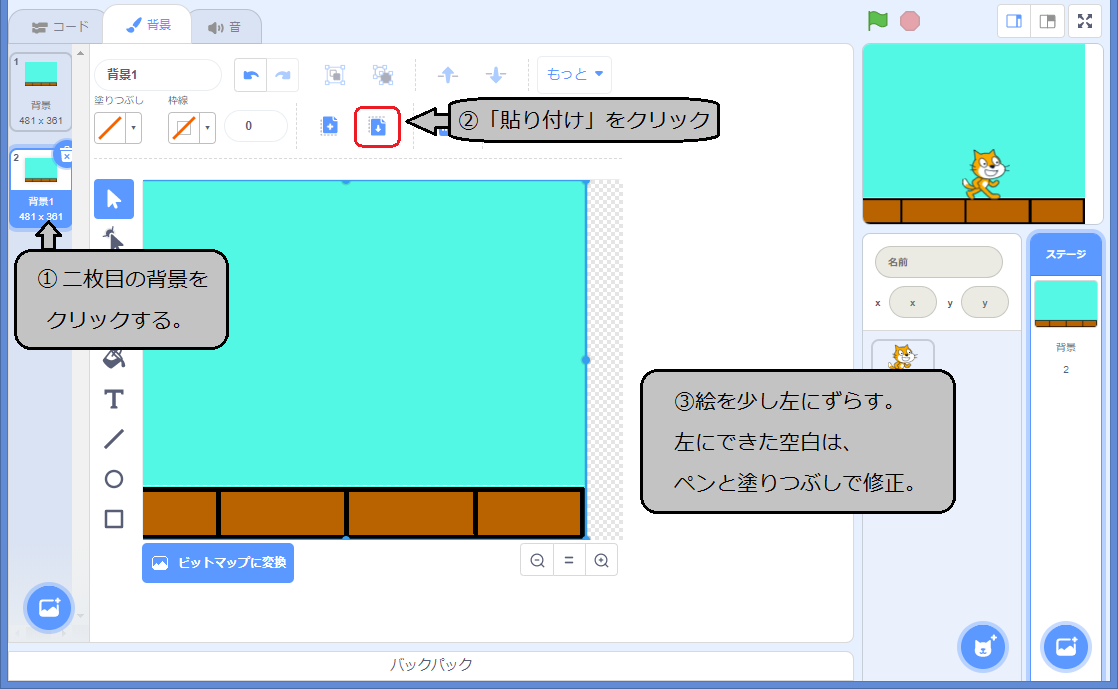Open the 音 tab
Viewport: 1118px width, 689px height.
tap(225, 27)
